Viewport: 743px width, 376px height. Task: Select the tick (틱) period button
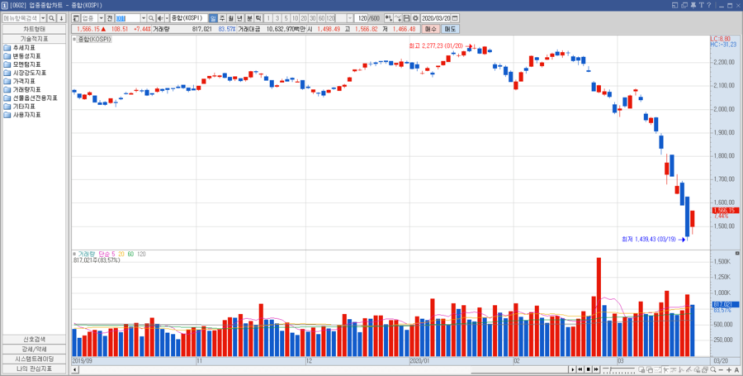click(258, 18)
